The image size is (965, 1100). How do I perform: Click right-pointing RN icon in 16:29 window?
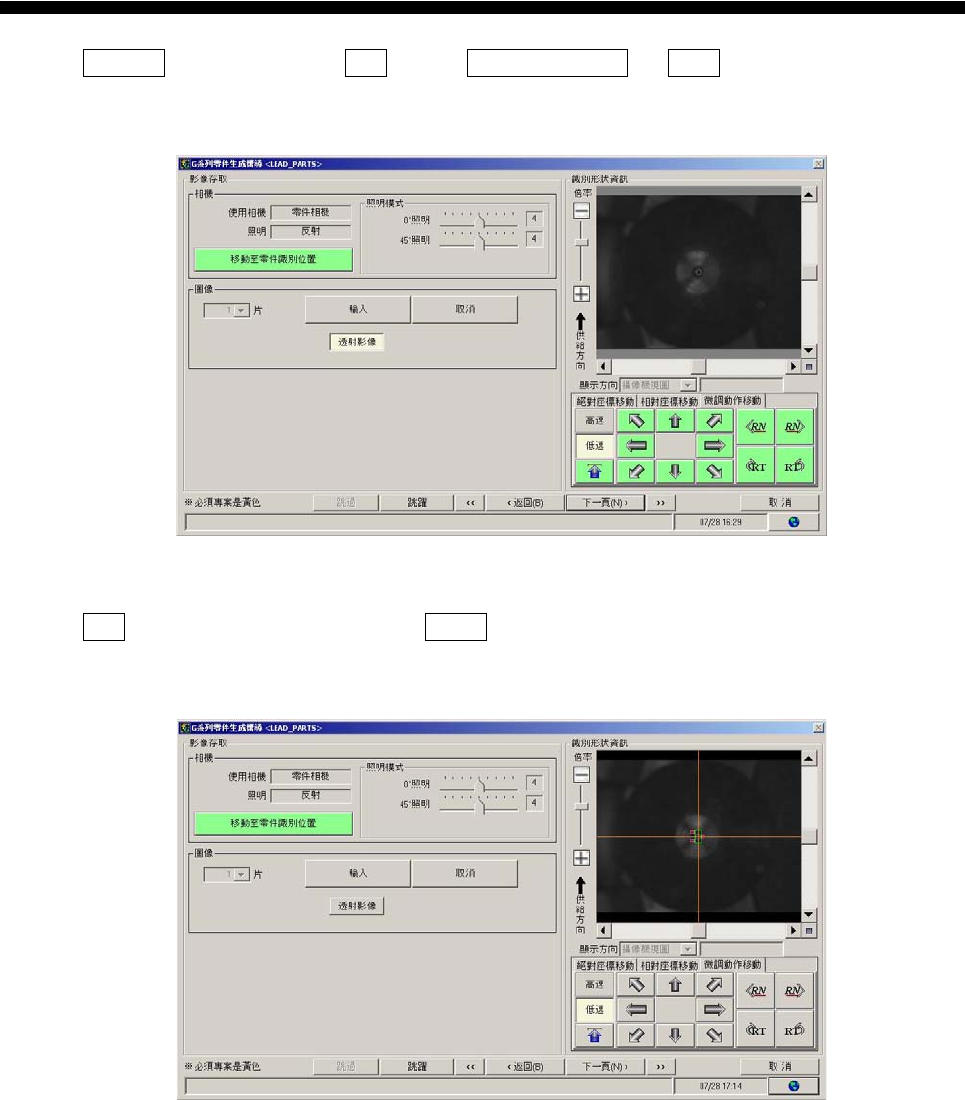click(x=795, y=427)
